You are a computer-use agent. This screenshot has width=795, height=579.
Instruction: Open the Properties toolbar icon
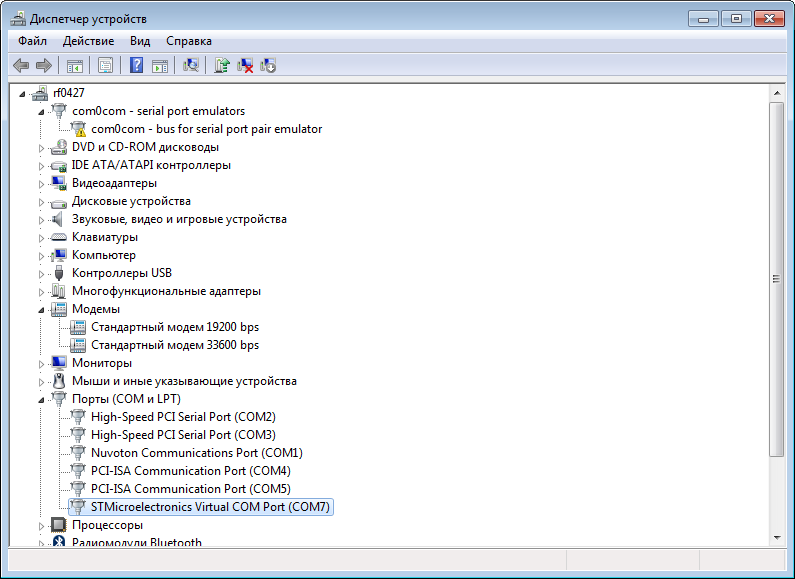click(x=105, y=65)
